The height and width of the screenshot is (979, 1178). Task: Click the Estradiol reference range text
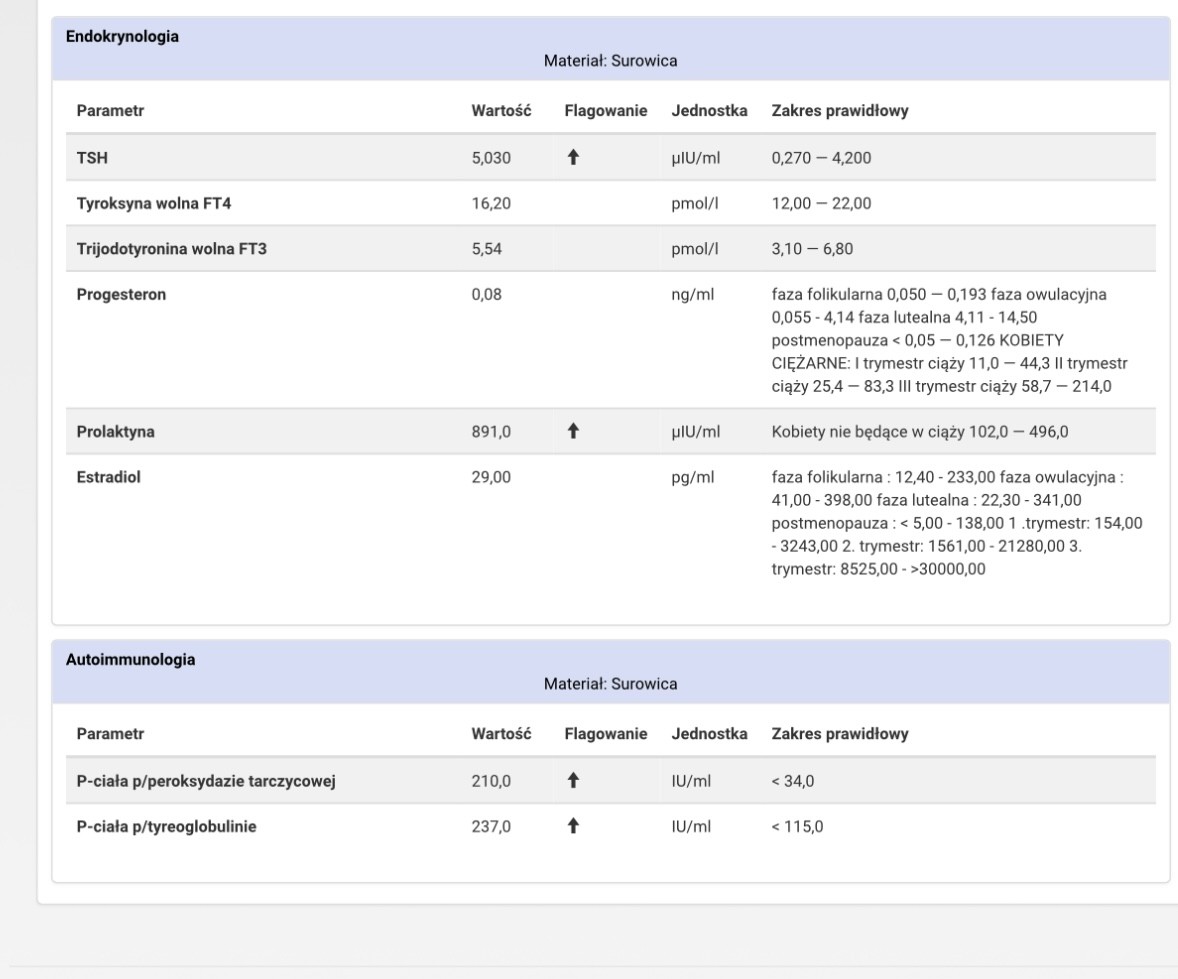tap(957, 523)
